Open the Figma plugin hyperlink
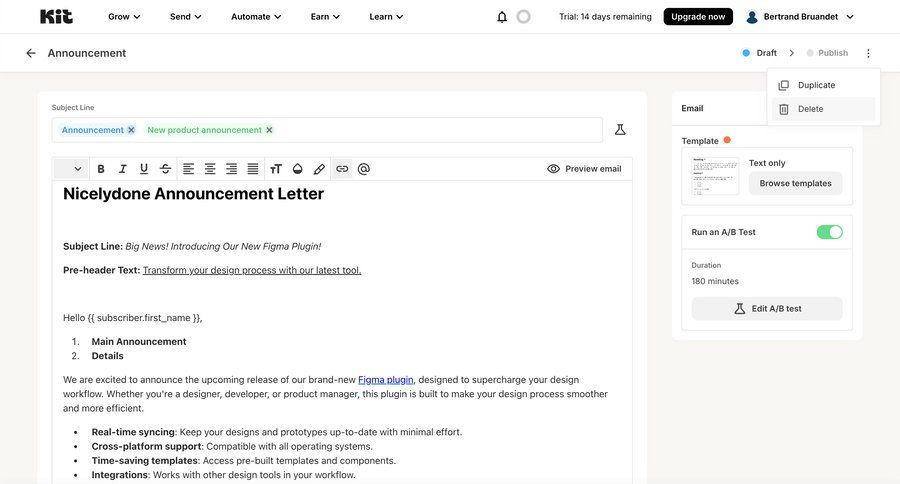The image size is (900, 484). point(386,380)
